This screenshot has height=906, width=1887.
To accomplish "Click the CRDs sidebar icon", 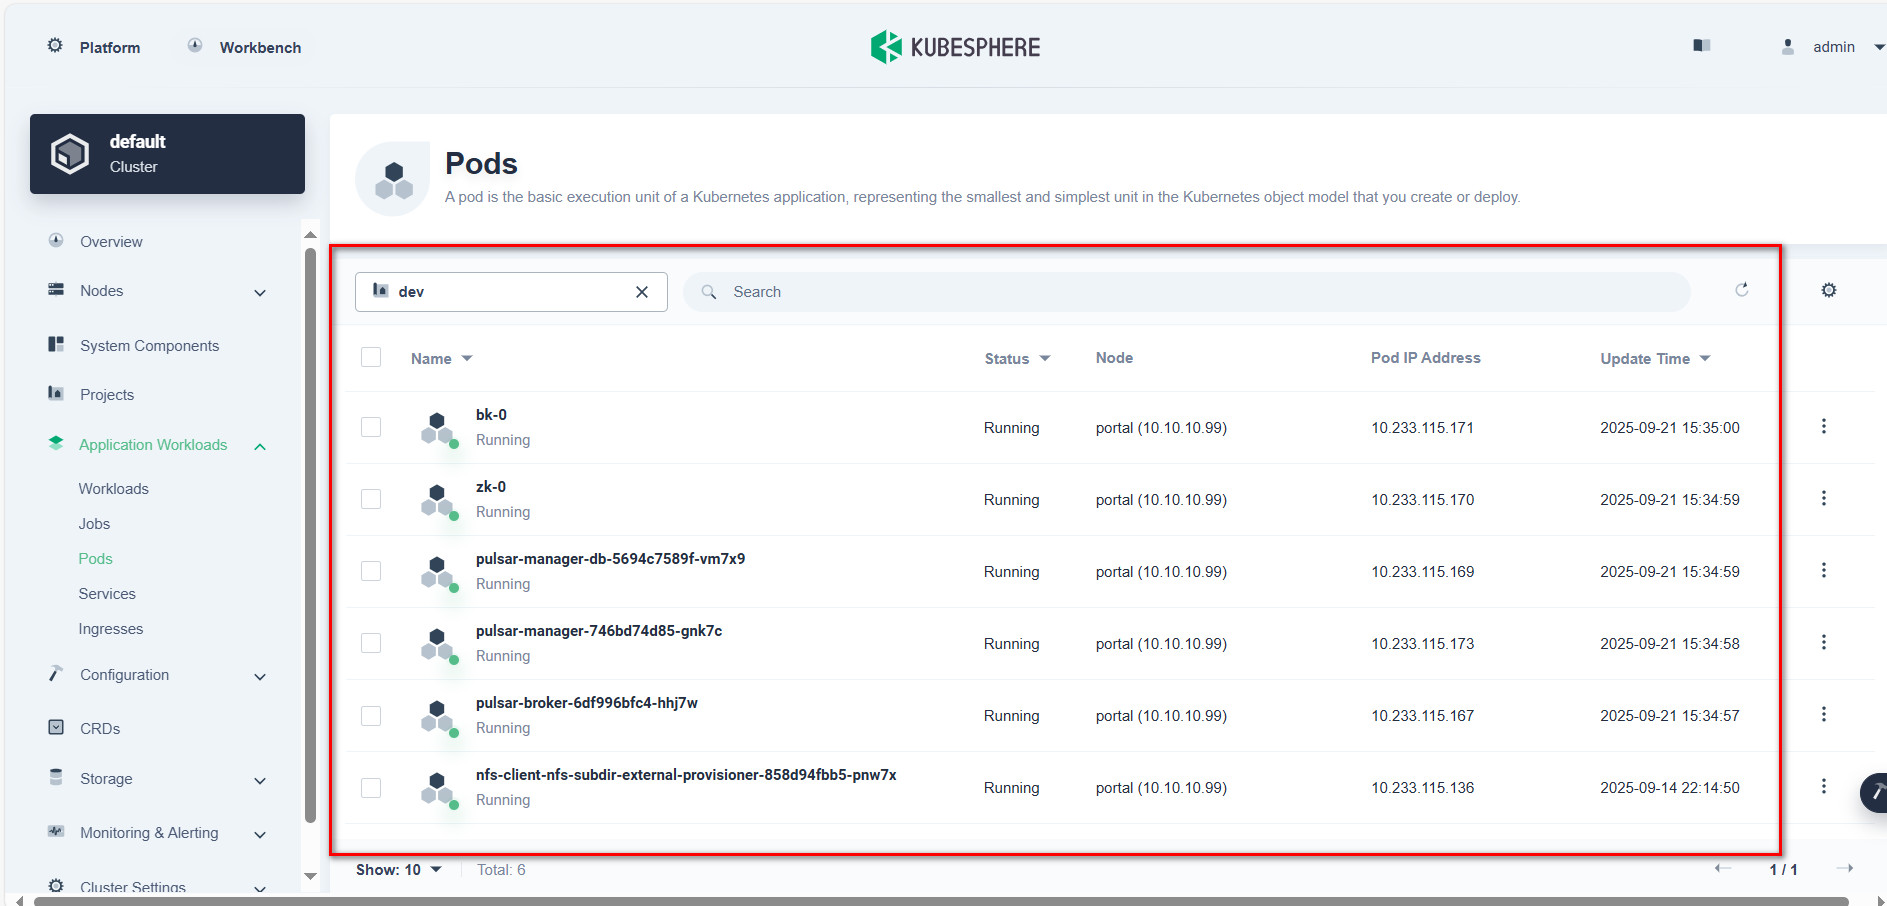I will 56,727.
